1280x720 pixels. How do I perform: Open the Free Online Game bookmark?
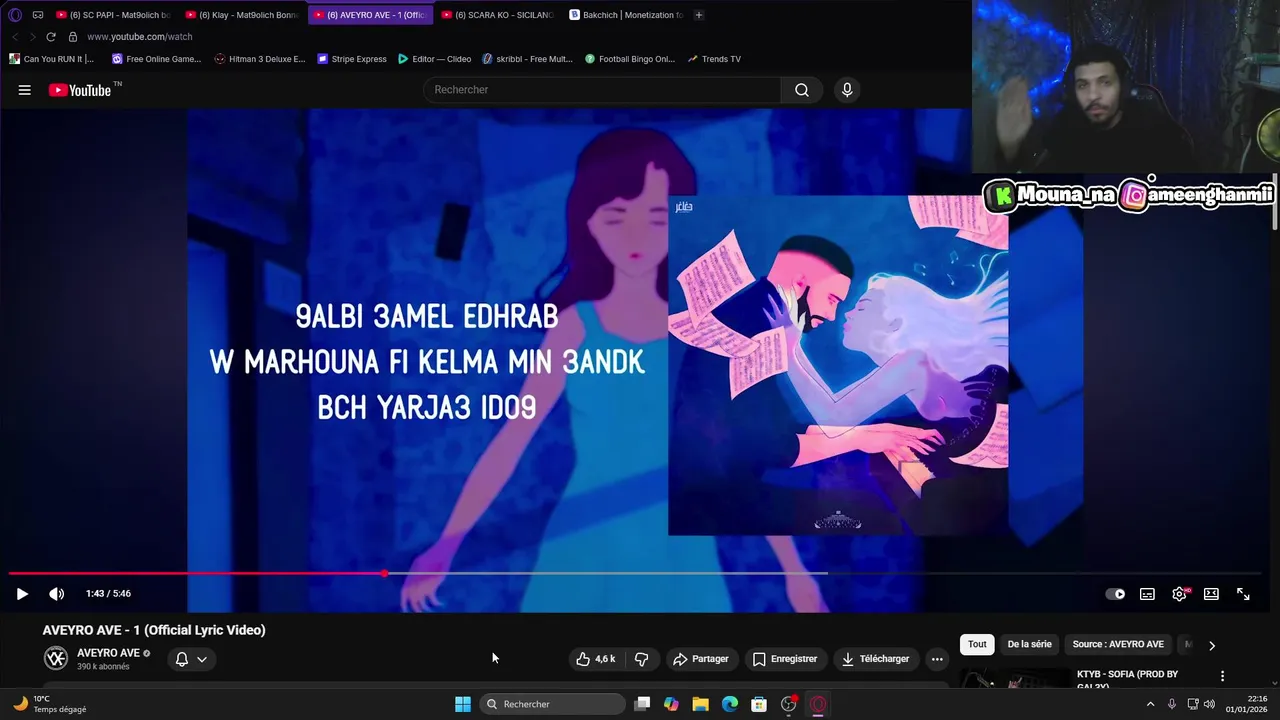tap(156, 59)
